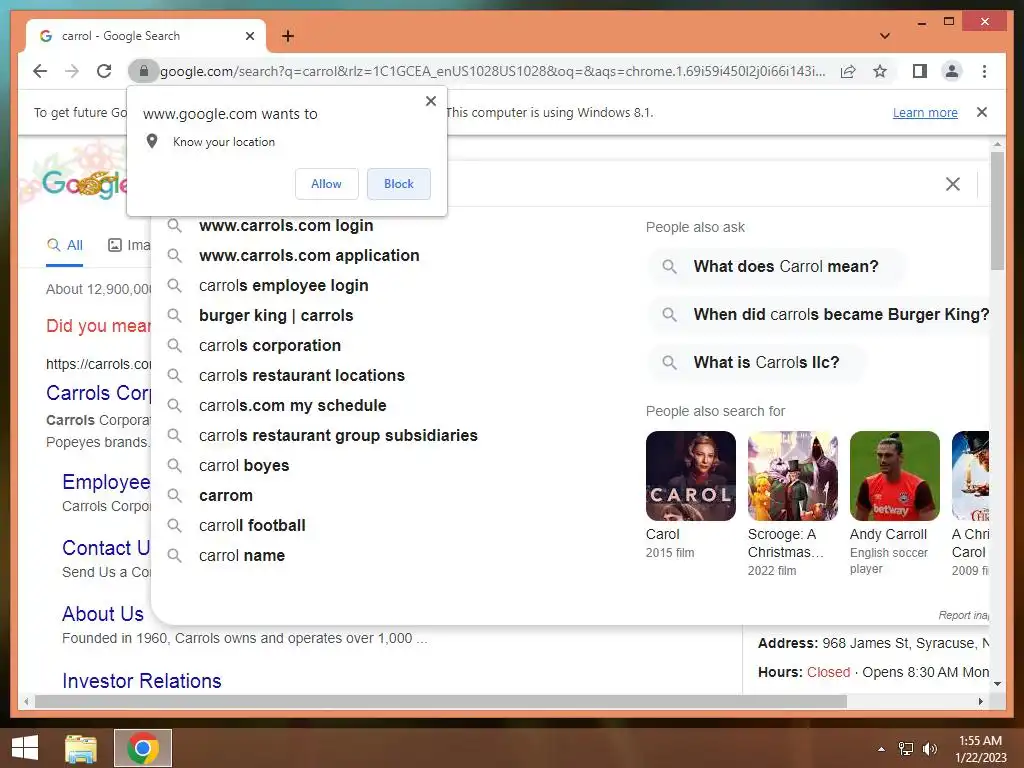Open the Windows Start button
1024x768 pixels.
[x=25, y=748]
